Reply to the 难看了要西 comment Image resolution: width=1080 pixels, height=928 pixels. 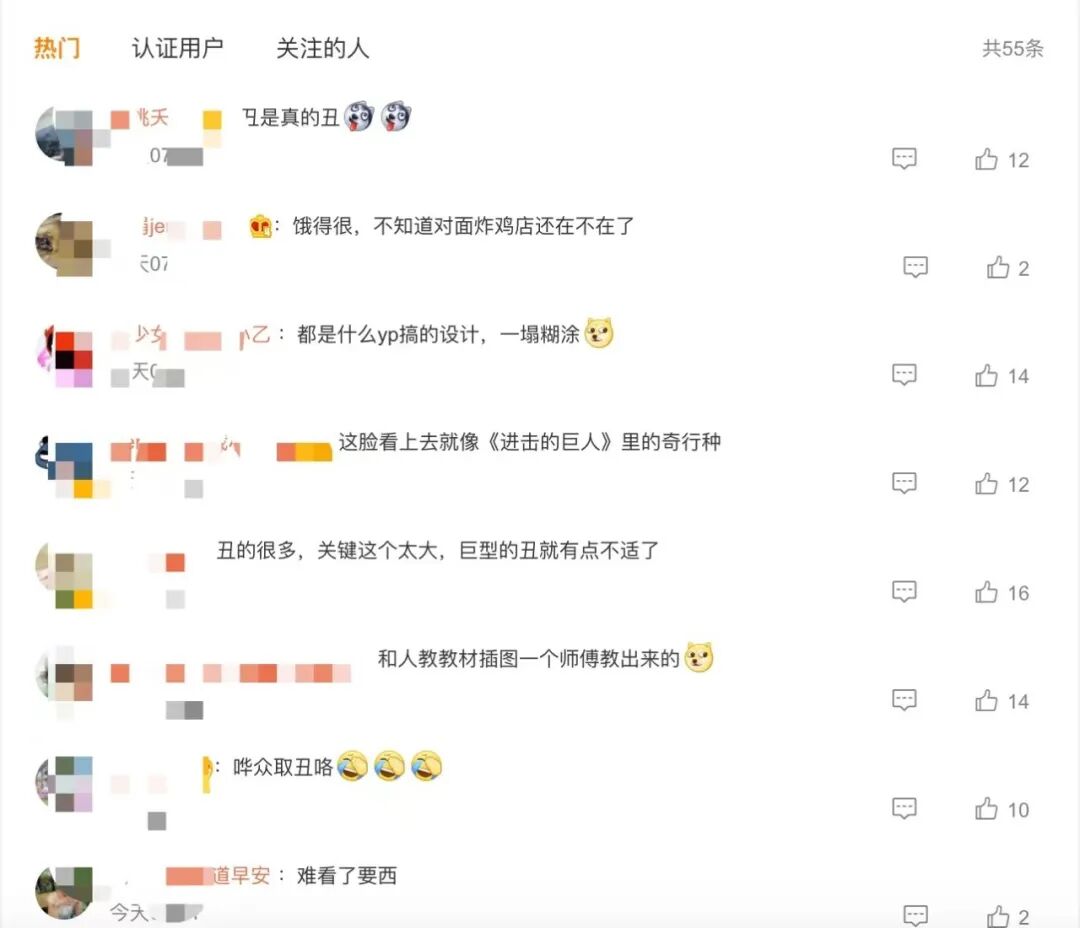point(915,916)
